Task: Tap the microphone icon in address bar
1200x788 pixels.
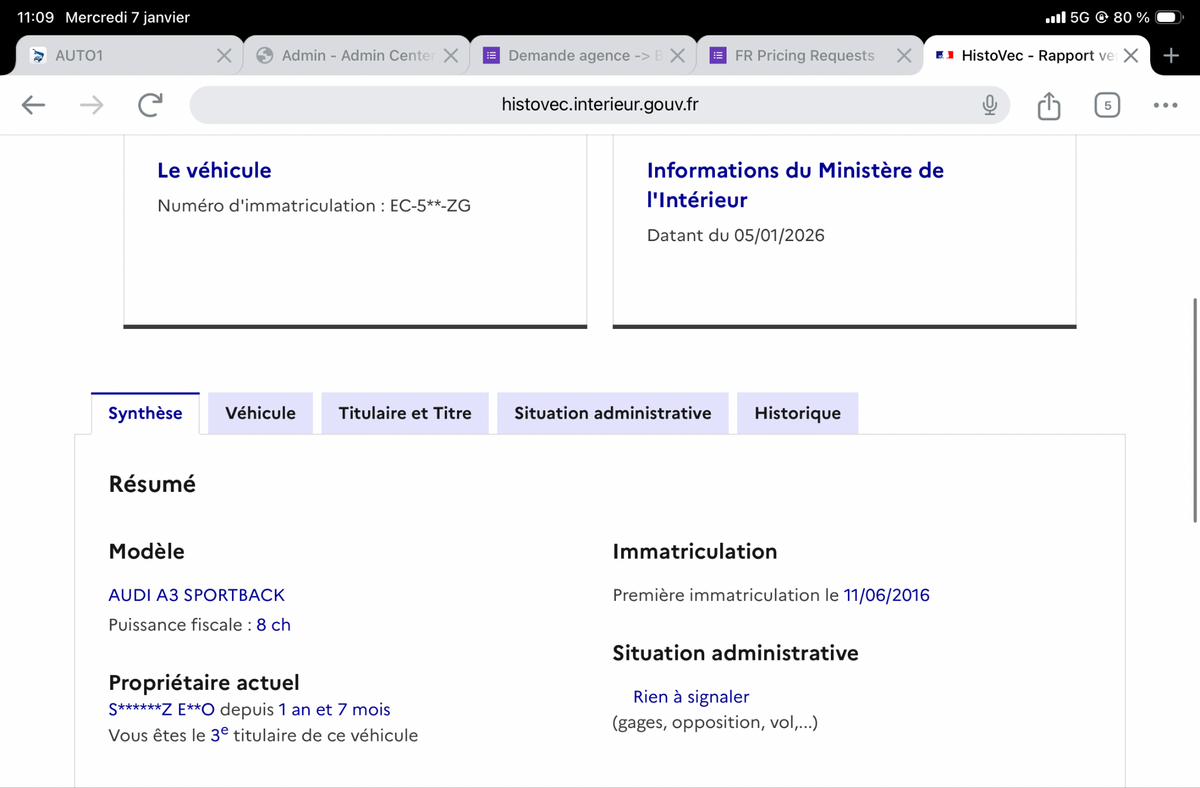Action: pos(989,105)
